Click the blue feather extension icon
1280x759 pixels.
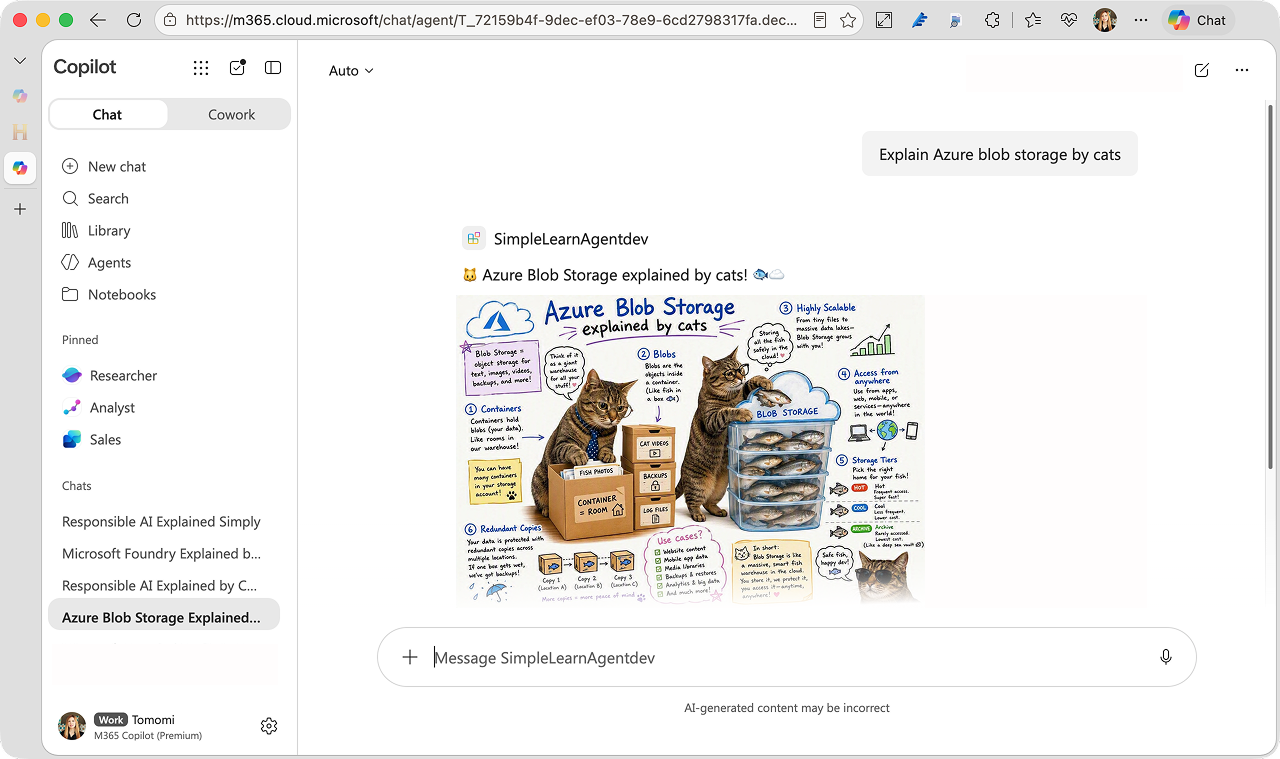920,20
